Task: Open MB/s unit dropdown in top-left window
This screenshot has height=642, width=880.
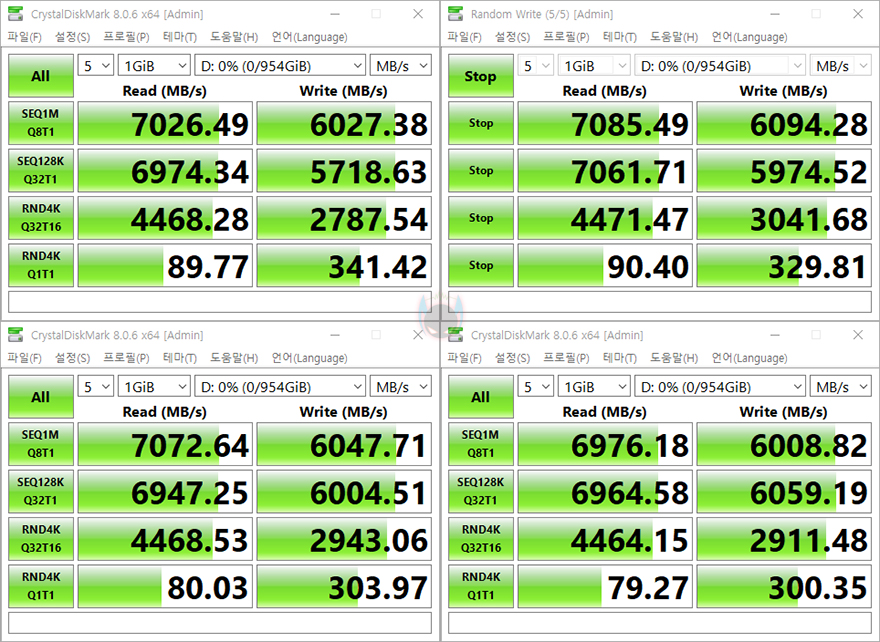Action: click(401, 66)
